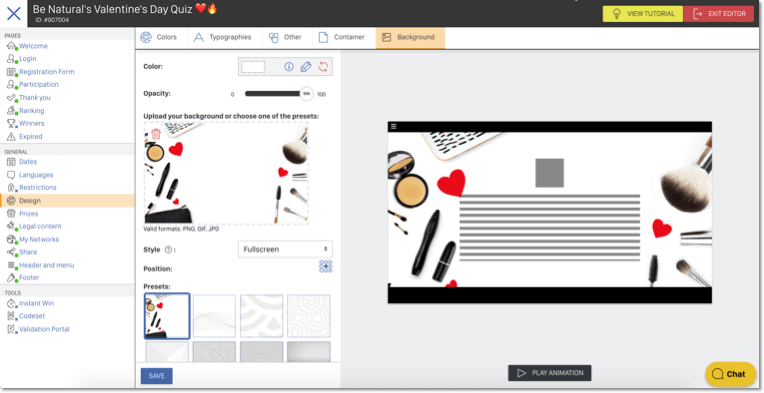This screenshot has height=393, width=764.
Task: Switch to the Colors tab
Action: (x=159, y=37)
